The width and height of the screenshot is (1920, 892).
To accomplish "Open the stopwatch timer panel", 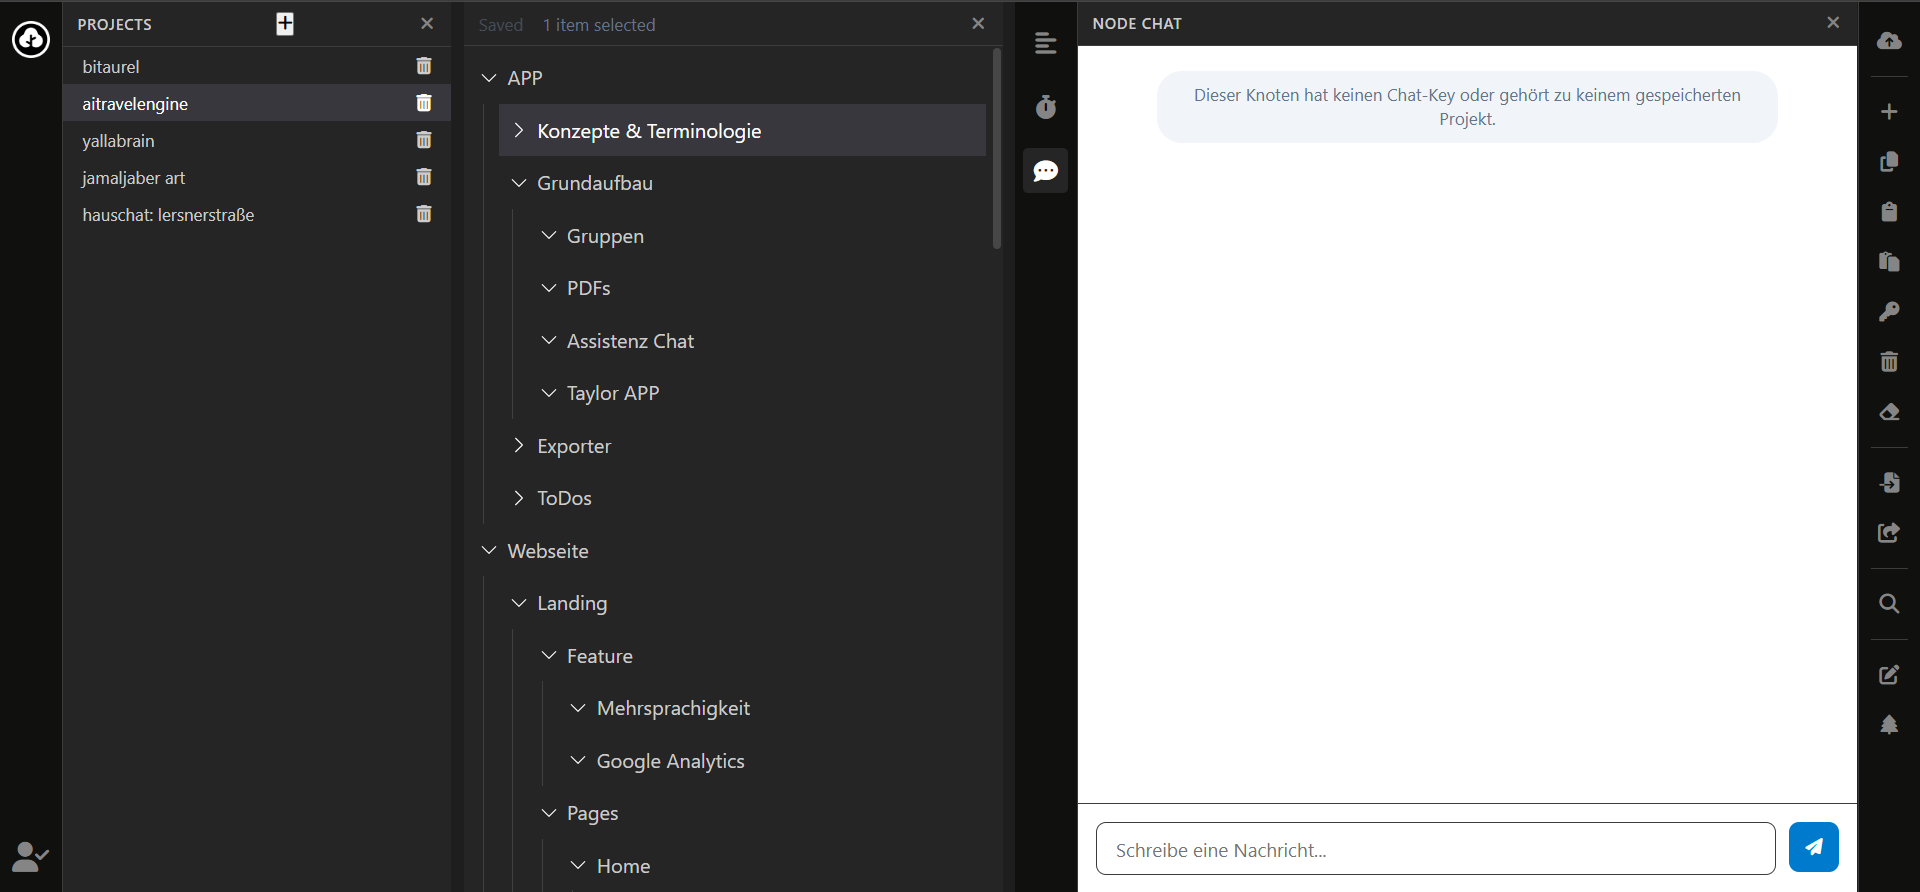I will pyautogui.click(x=1045, y=107).
